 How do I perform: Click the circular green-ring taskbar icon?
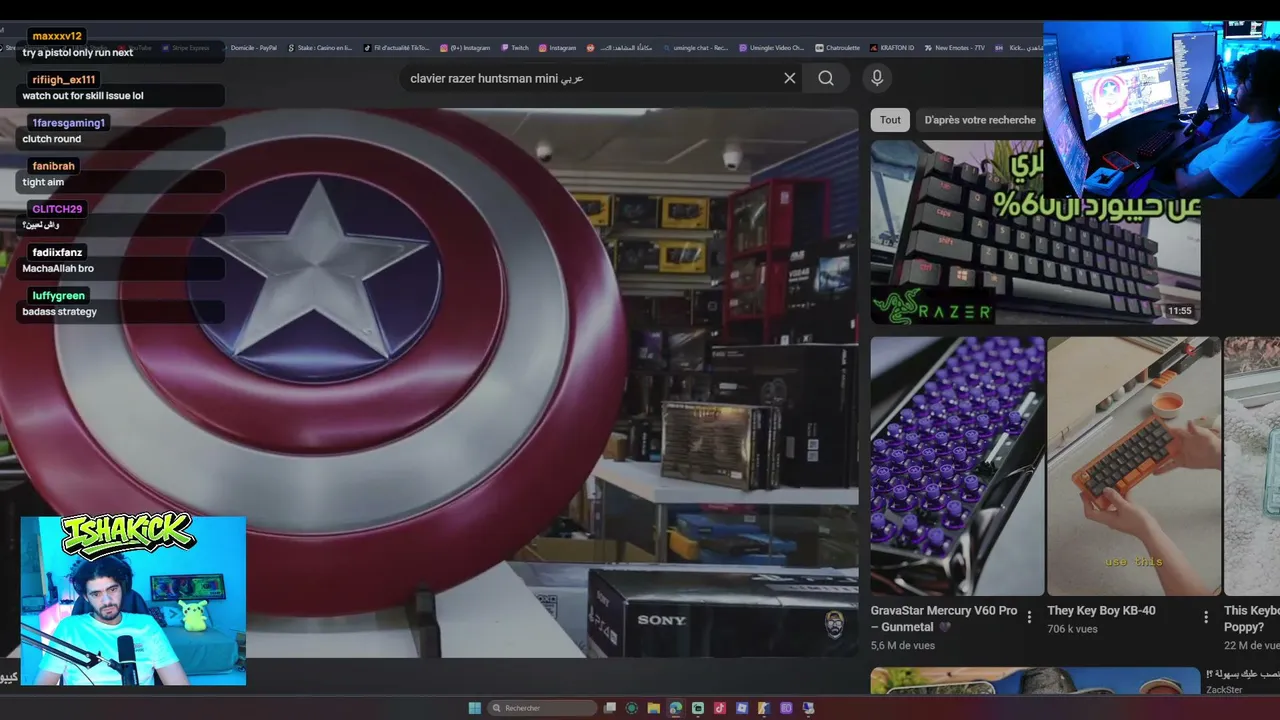[x=632, y=708]
